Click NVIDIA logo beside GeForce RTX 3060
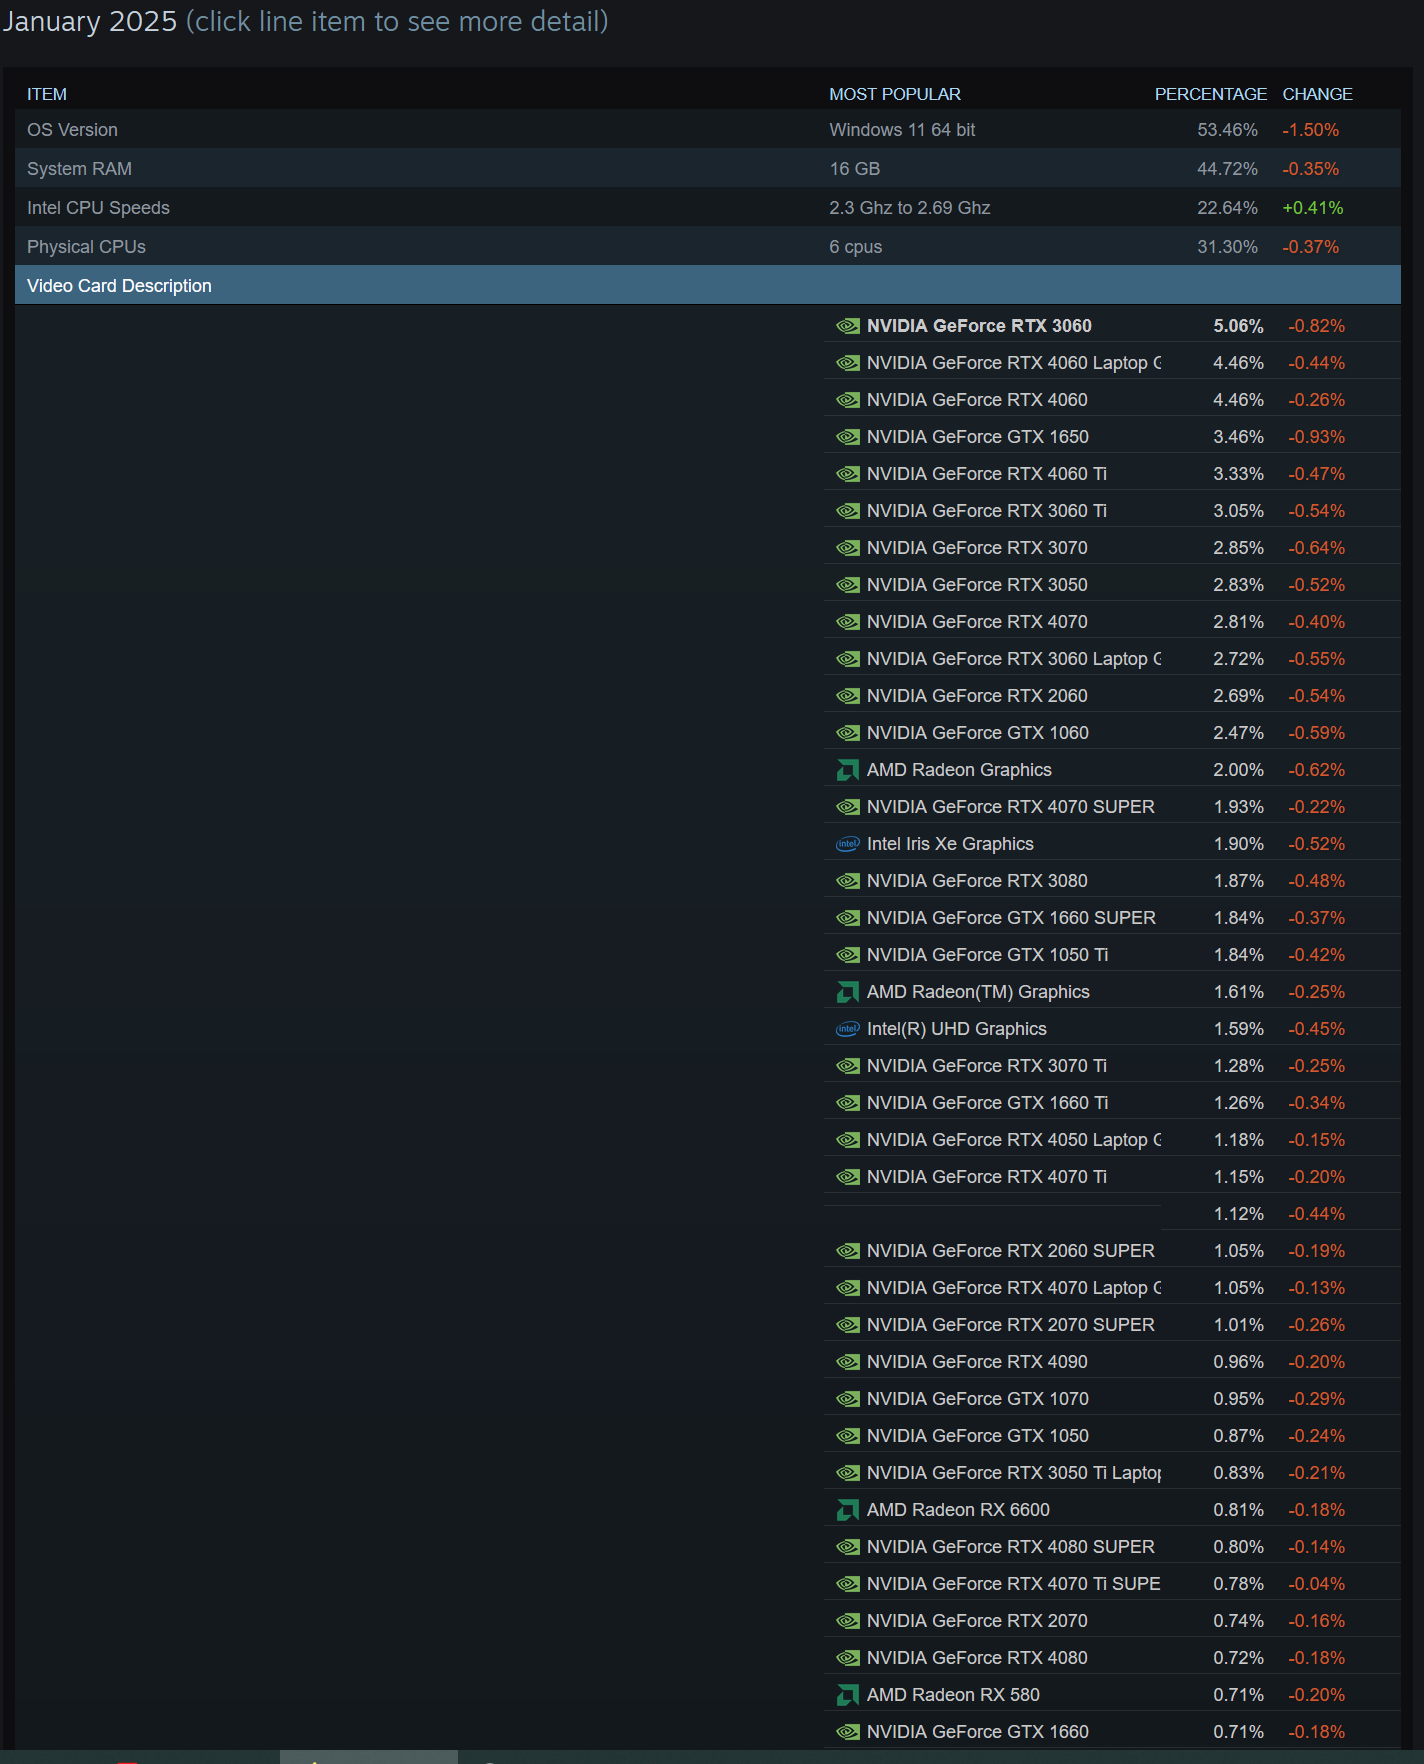 coord(847,326)
